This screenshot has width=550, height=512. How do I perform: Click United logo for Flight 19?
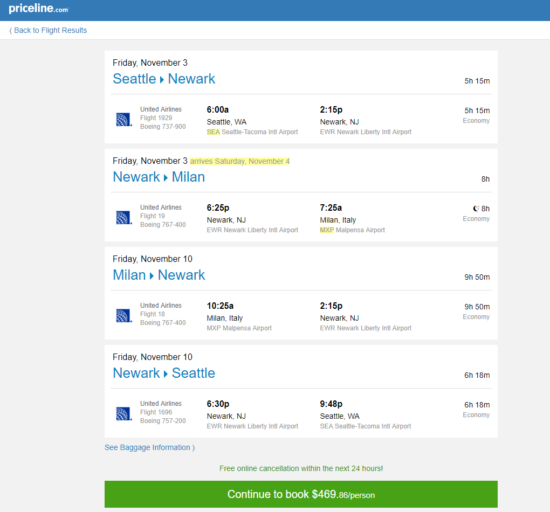click(124, 217)
